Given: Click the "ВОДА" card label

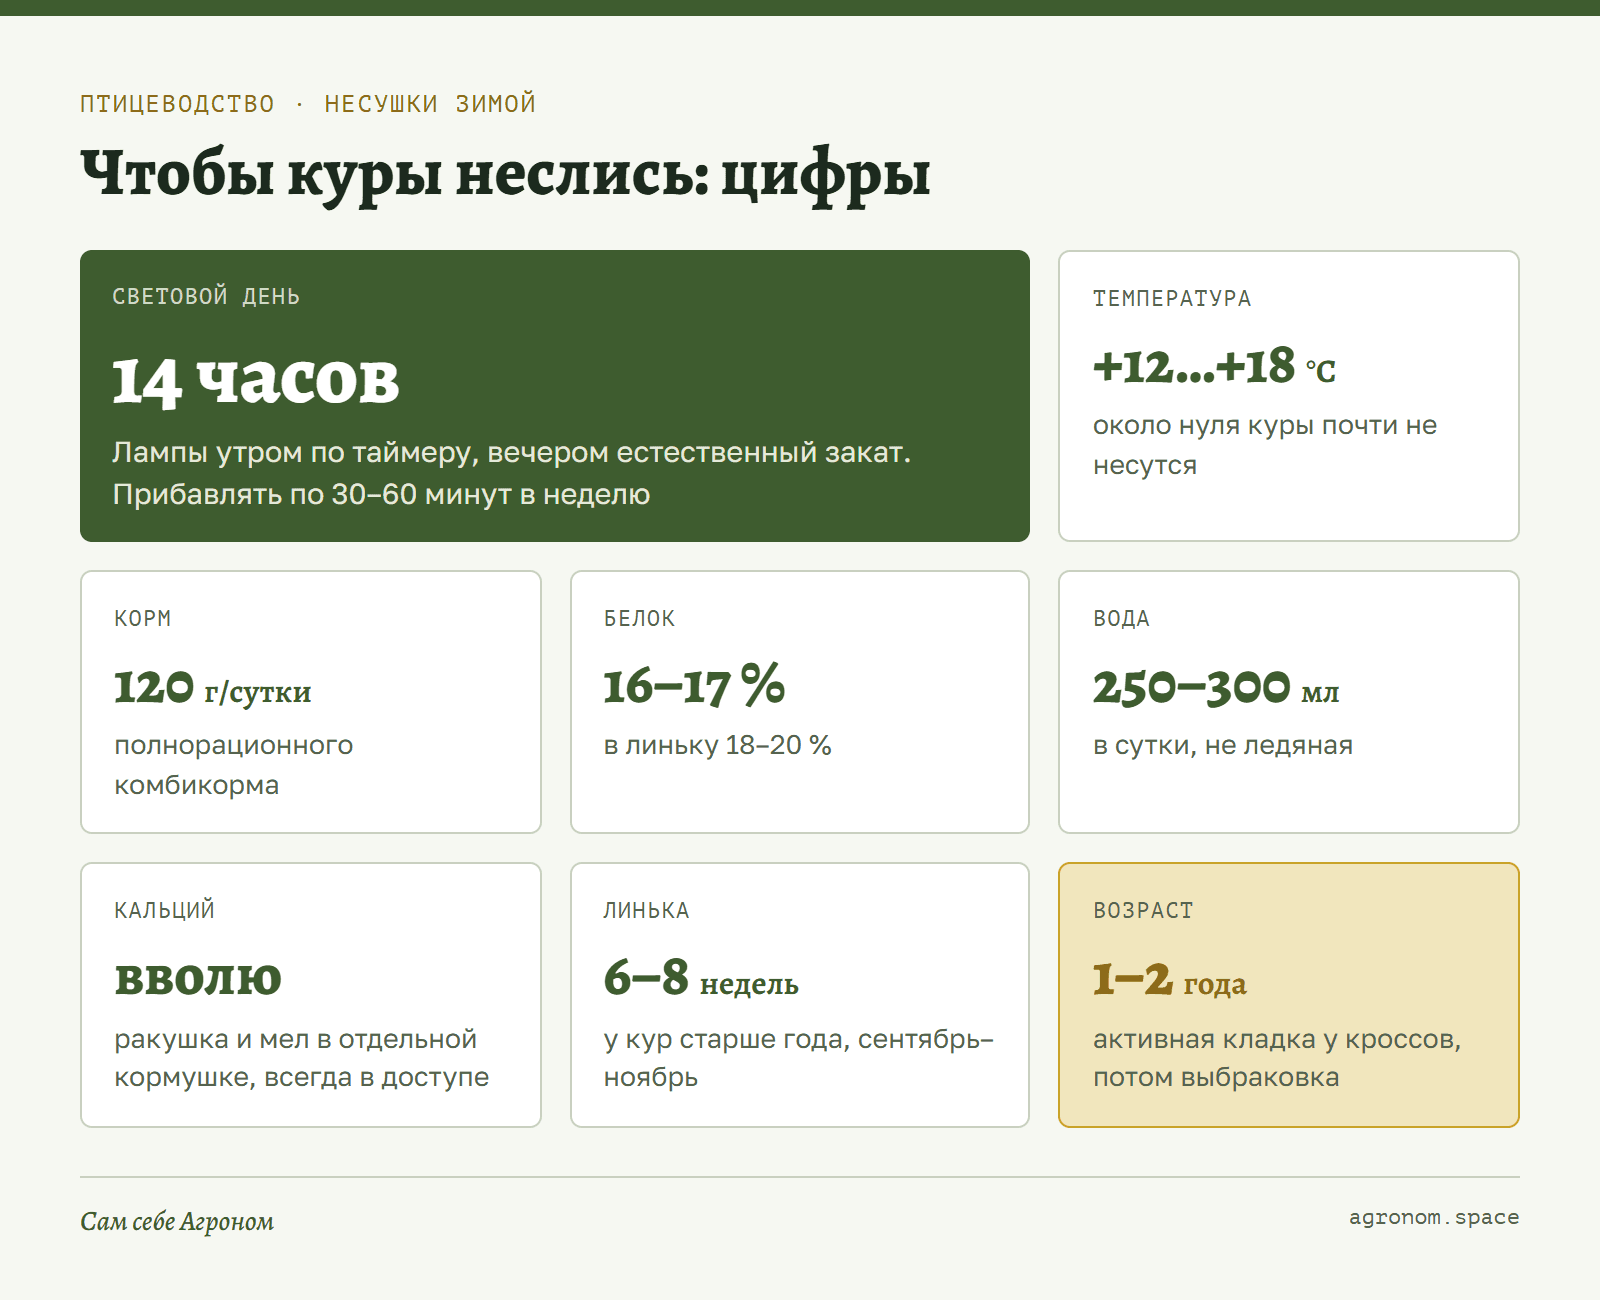Looking at the screenshot, I should click(1122, 619).
